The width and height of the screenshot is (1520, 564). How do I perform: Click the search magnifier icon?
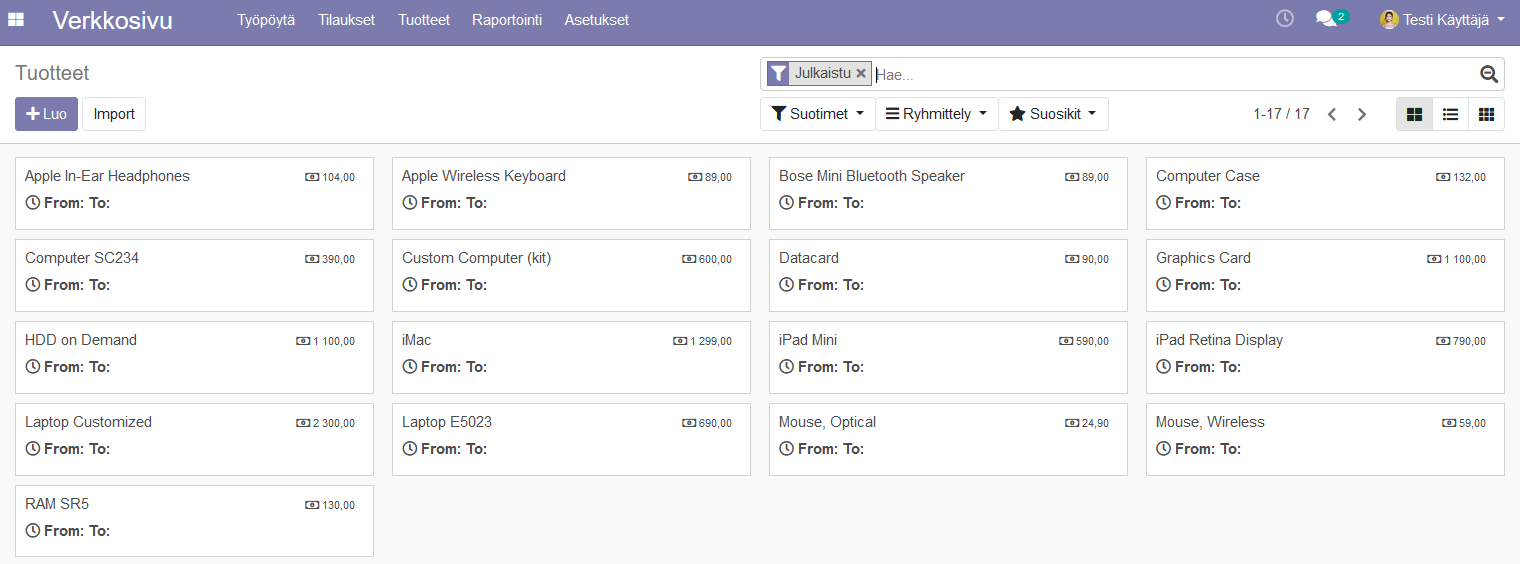click(x=1489, y=74)
